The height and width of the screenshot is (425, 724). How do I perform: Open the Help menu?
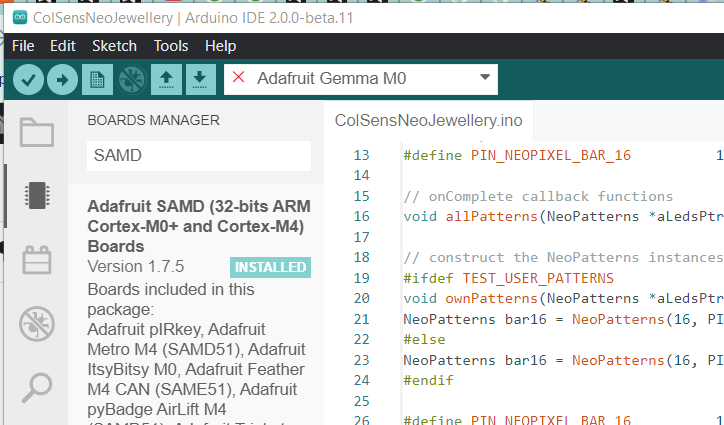pos(220,46)
